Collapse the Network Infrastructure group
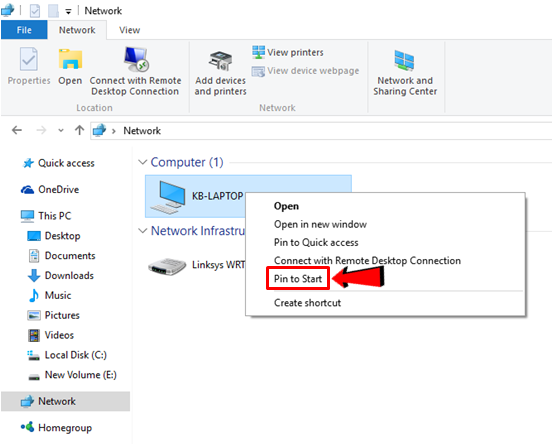The image size is (554, 444). coord(142,231)
